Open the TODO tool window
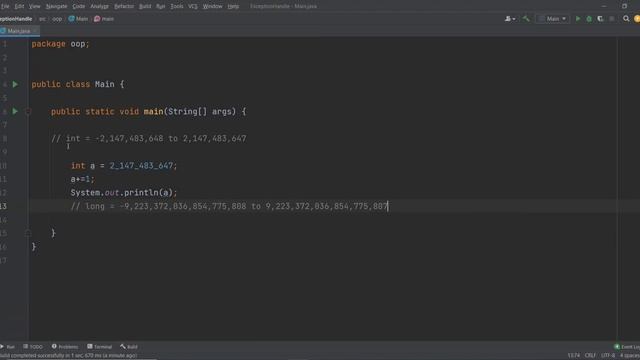The image size is (640, 360). [x=33, y=347]
